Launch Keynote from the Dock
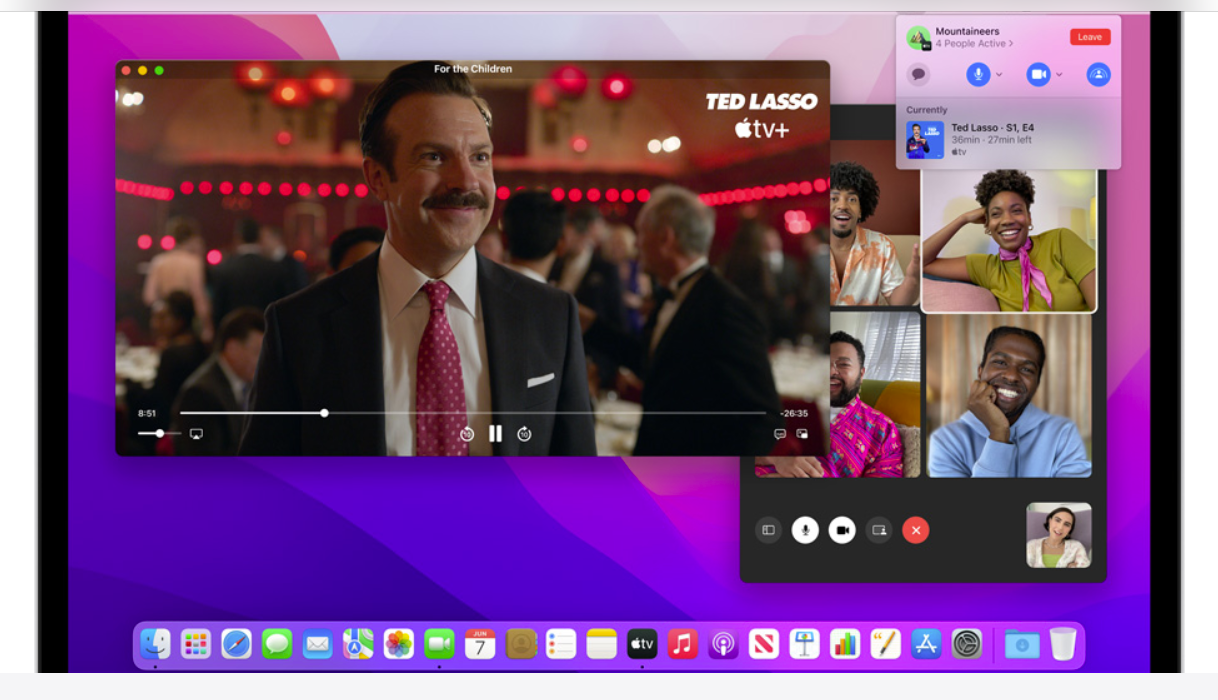 pos(804,644)
